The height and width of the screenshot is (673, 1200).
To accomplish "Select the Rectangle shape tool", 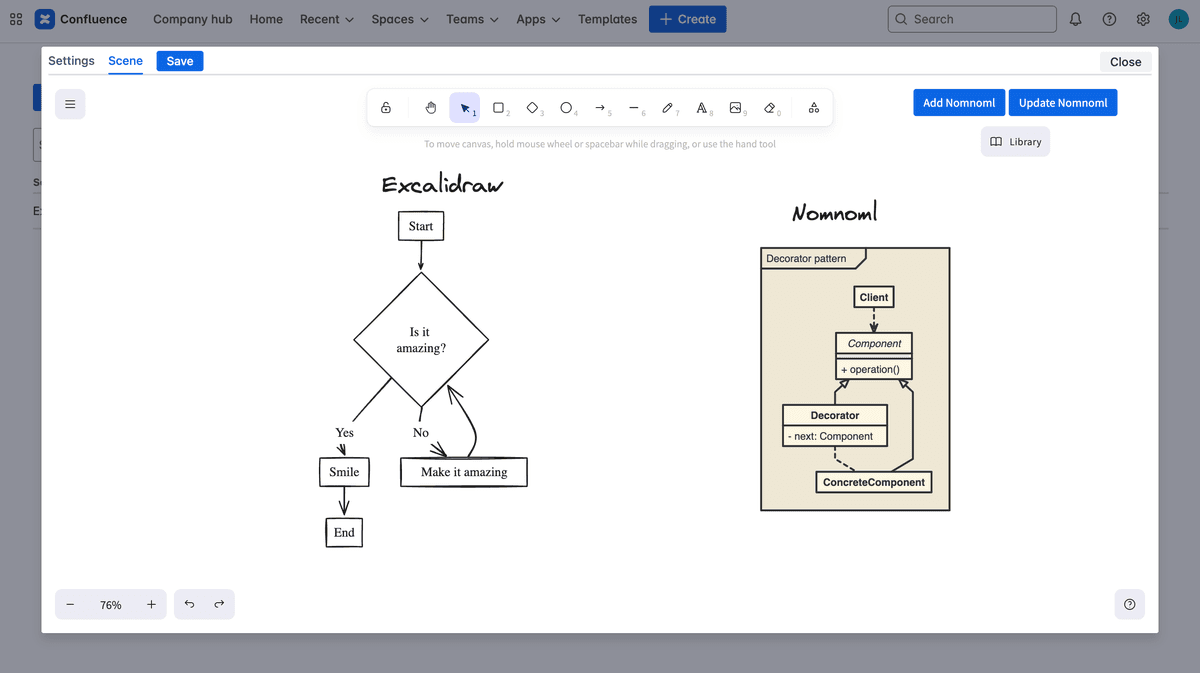I will point(499,108).
